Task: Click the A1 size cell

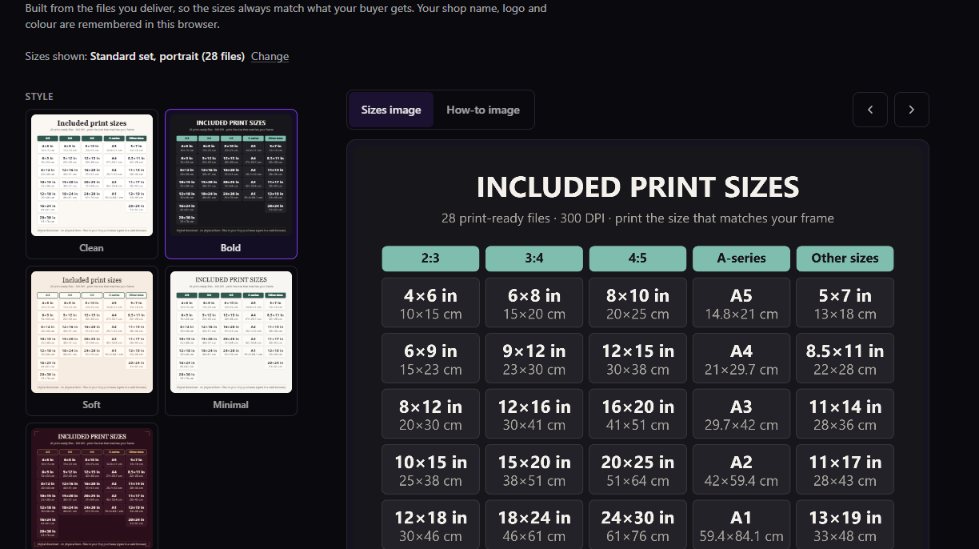Action: point(741,525)
